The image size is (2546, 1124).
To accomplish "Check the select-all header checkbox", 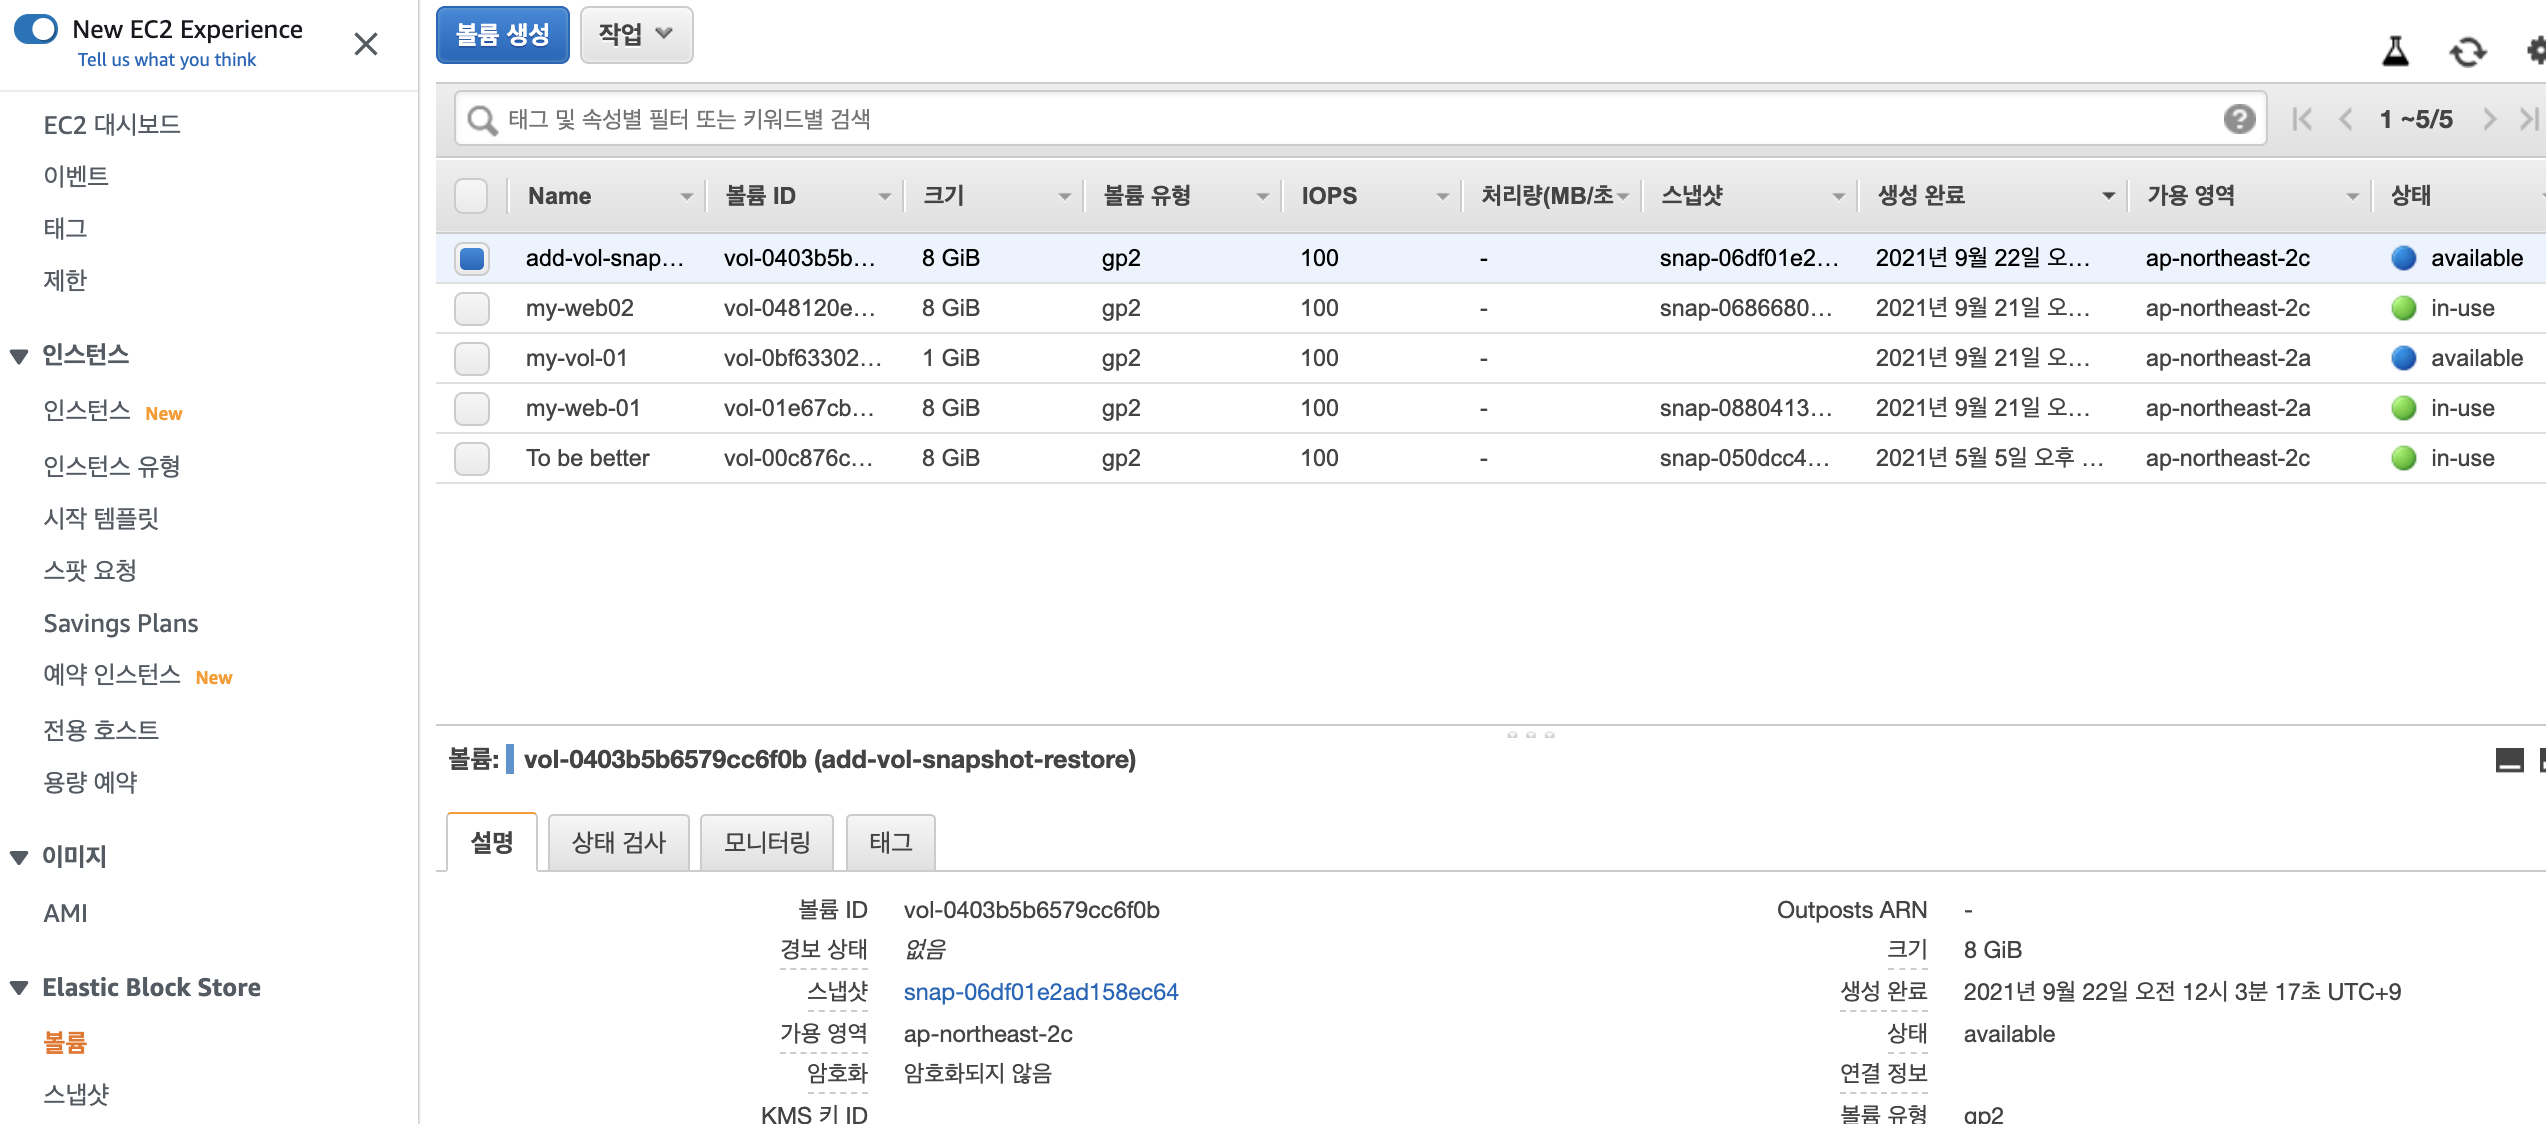I will [471, 196].
